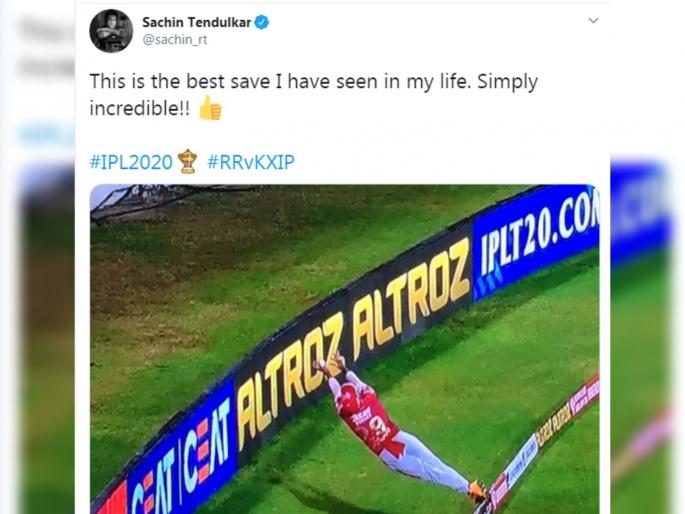
Task: Open Sachin Tendulkar's profile picture
Action: [x=111, y=31]
